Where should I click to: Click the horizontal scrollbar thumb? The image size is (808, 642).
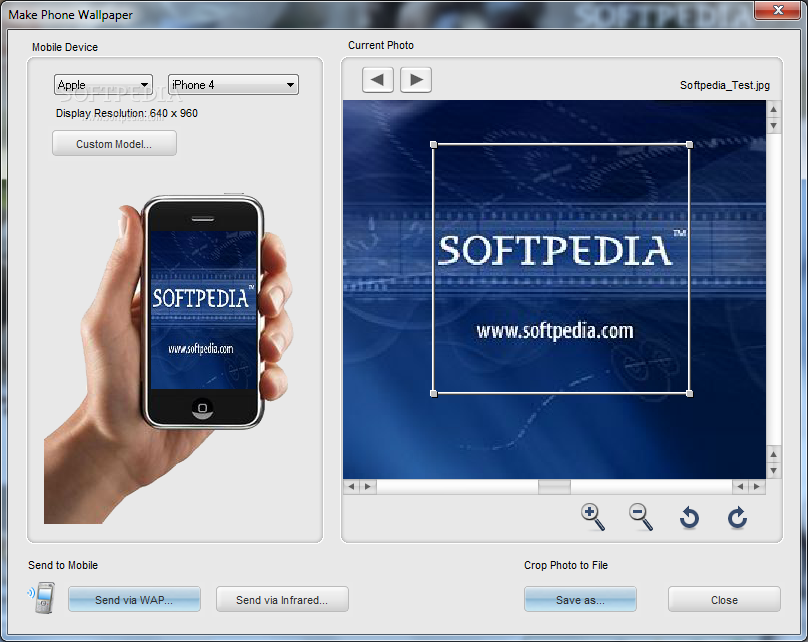tap(554, 486)
